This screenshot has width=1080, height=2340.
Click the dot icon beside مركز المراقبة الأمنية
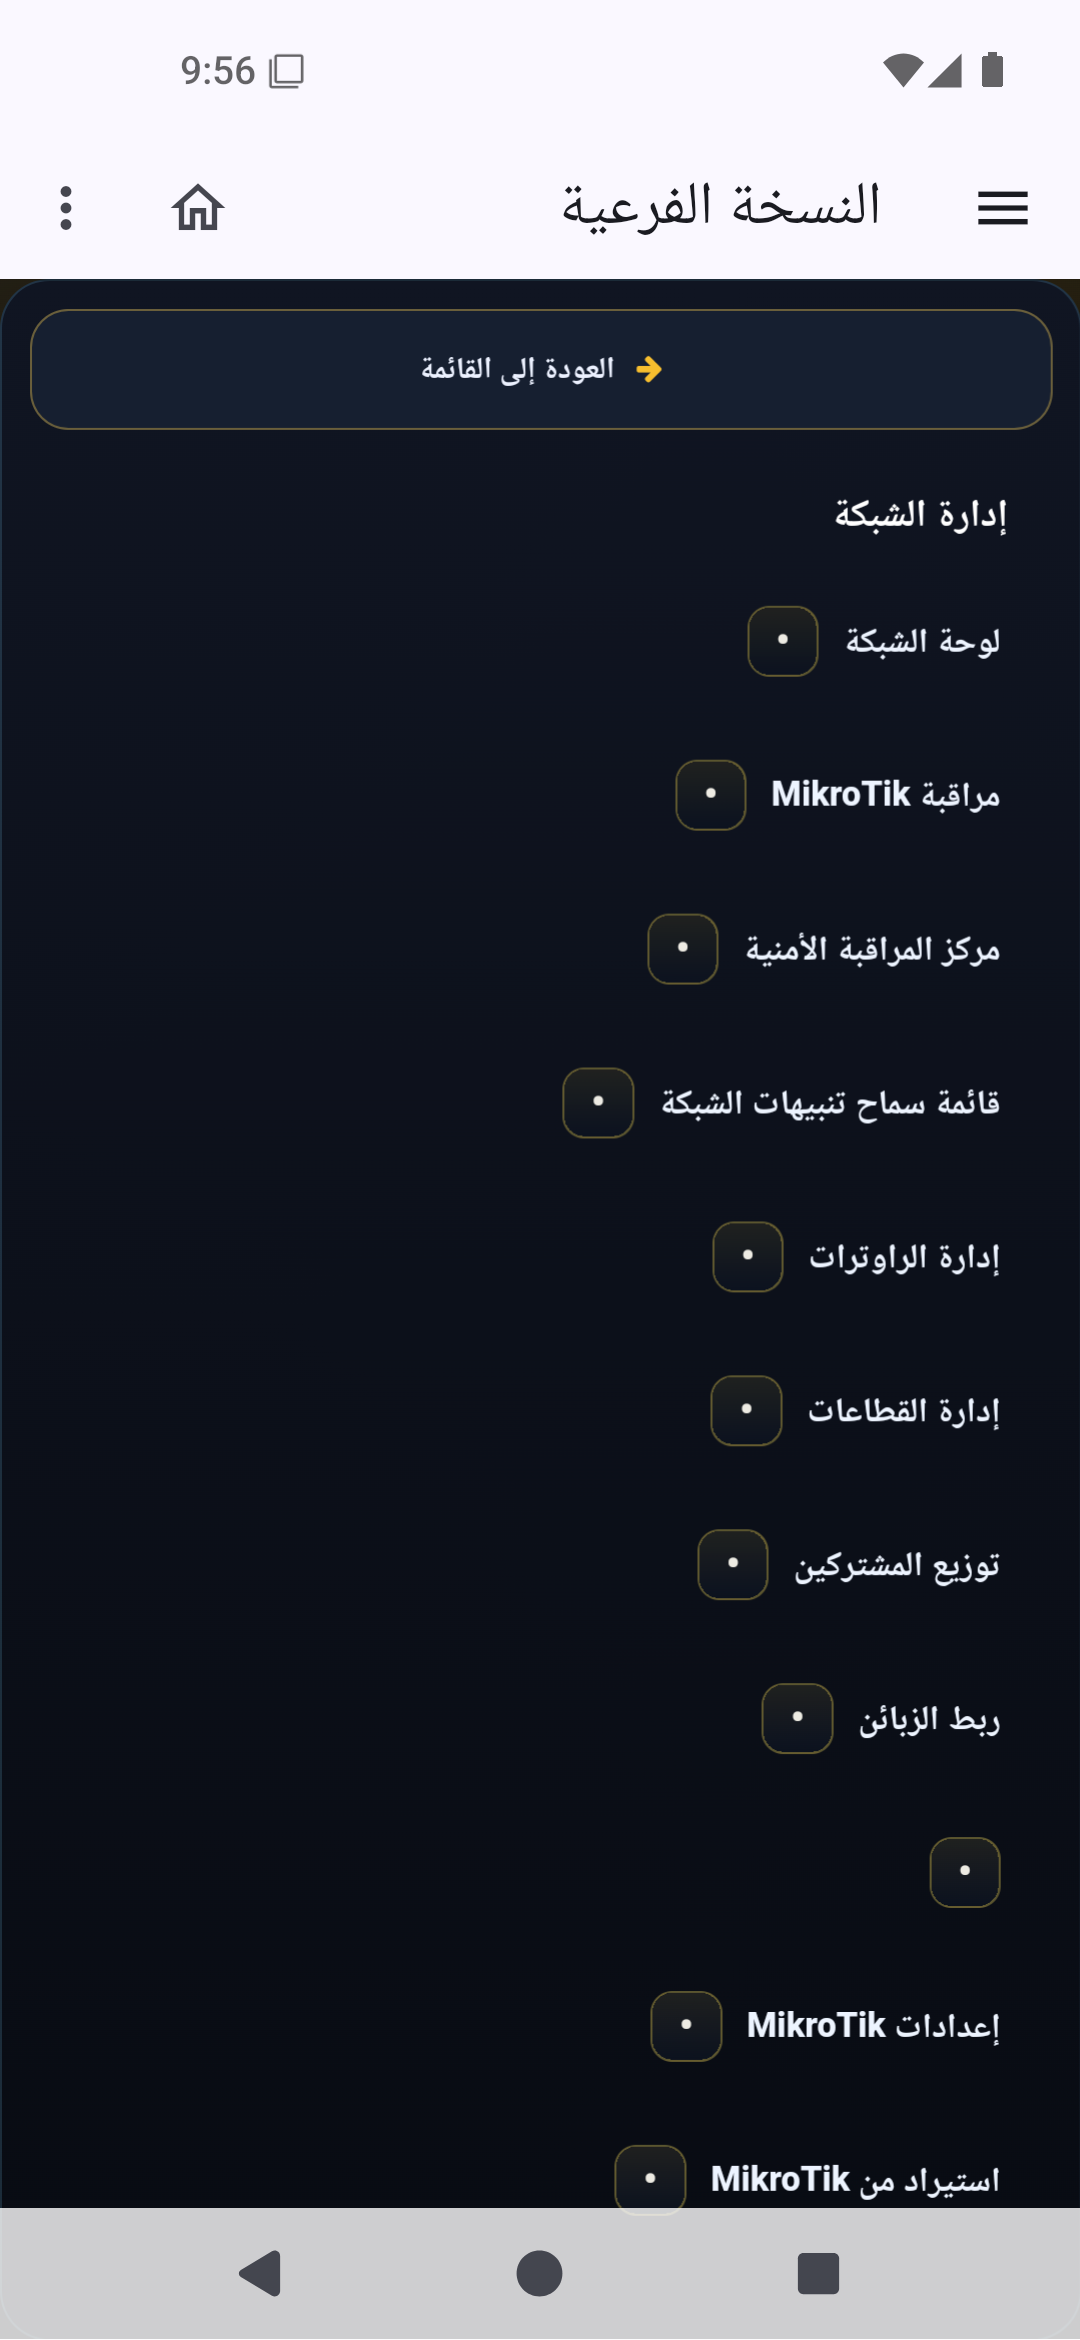pos(683,949)
